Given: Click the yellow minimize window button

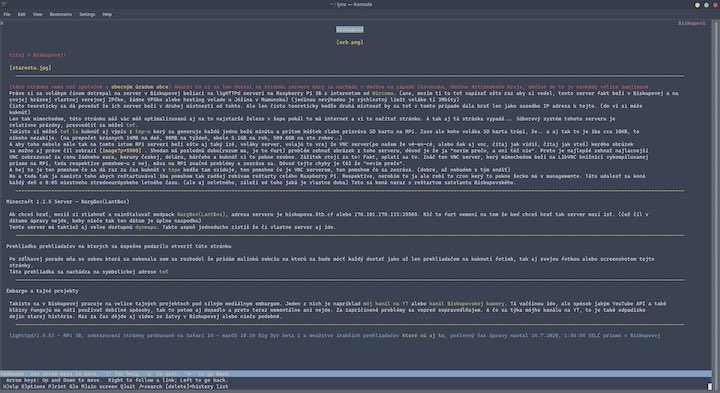Looking at the screenshot, I should 698,5.
